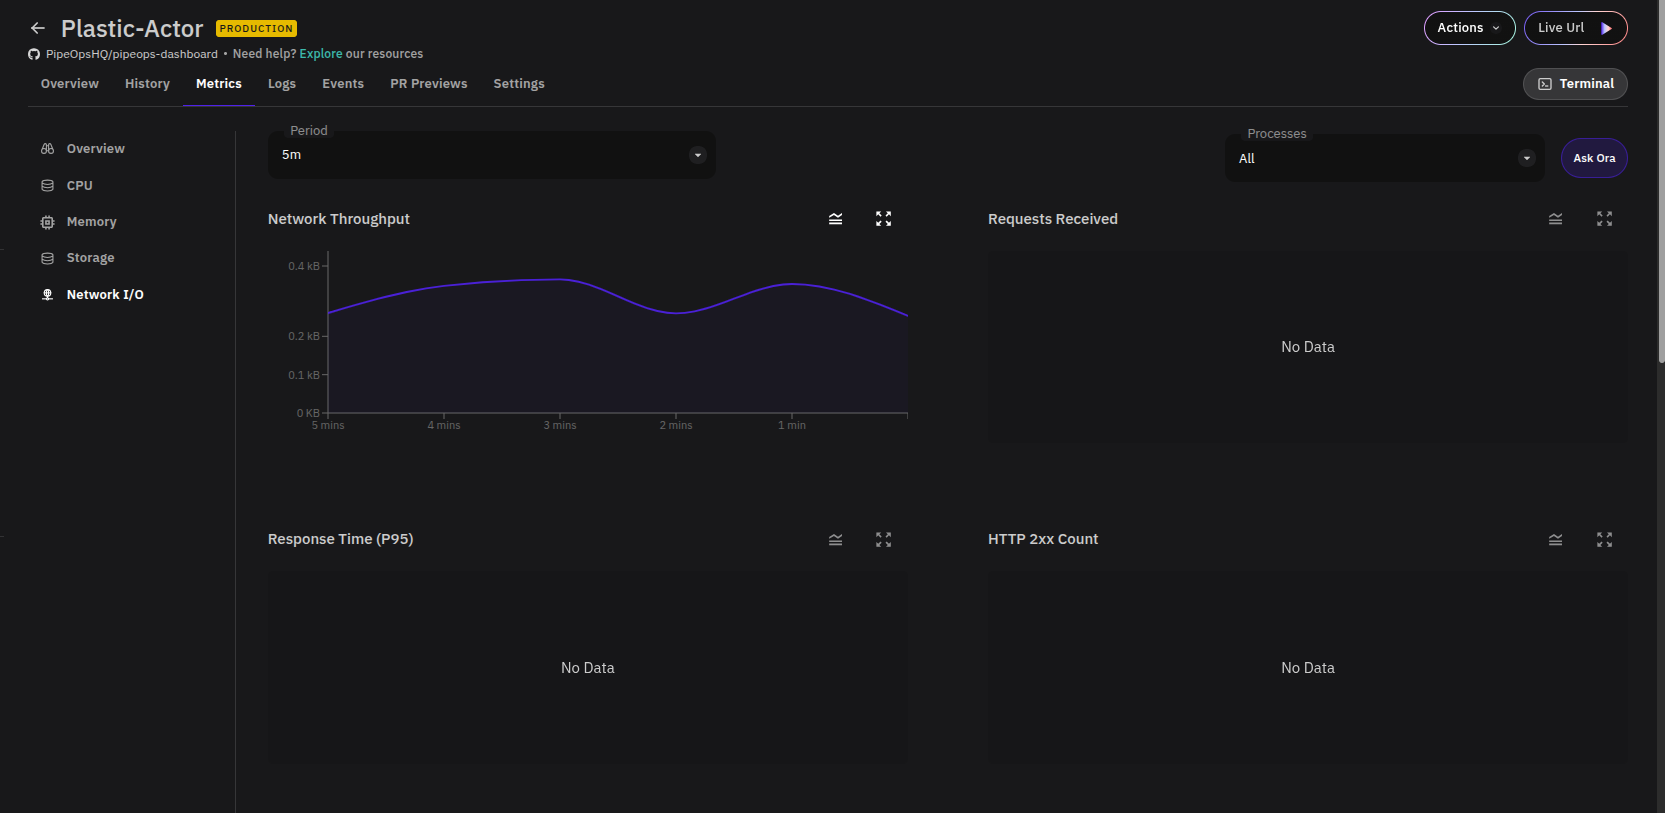Click CPU in the metrics sidebar
This screenshot has height=813, width=1665.
(x=80, y=186)
